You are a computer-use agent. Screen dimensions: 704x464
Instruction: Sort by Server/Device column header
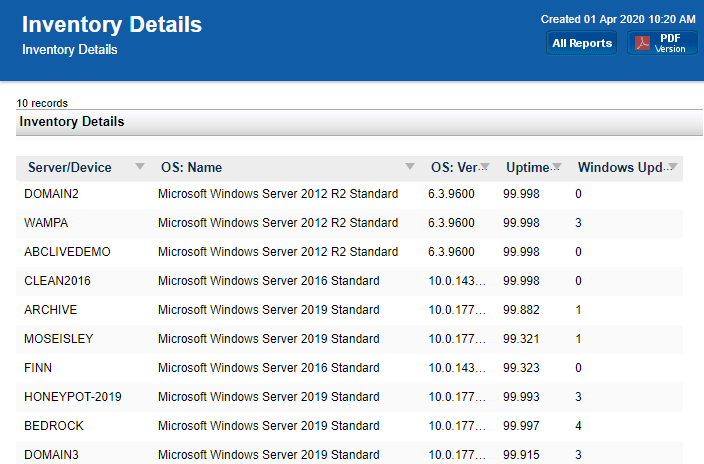(x=70, y=167)
